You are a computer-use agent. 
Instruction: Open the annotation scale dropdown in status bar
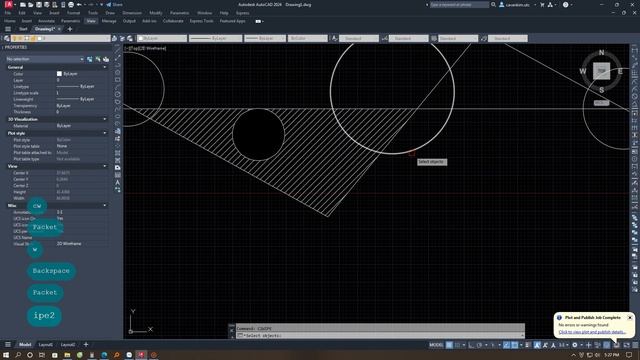[x=564, y=345]
